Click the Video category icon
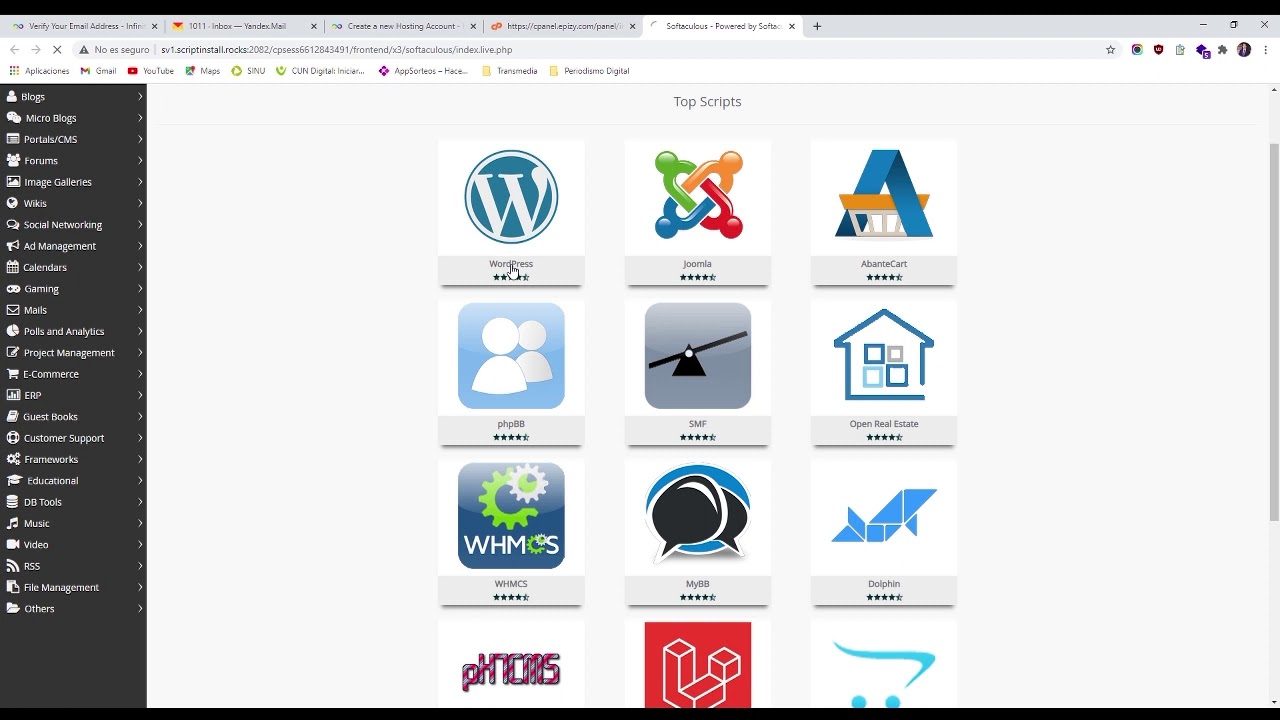The image size is (1280, 720). tap(13, 545)
